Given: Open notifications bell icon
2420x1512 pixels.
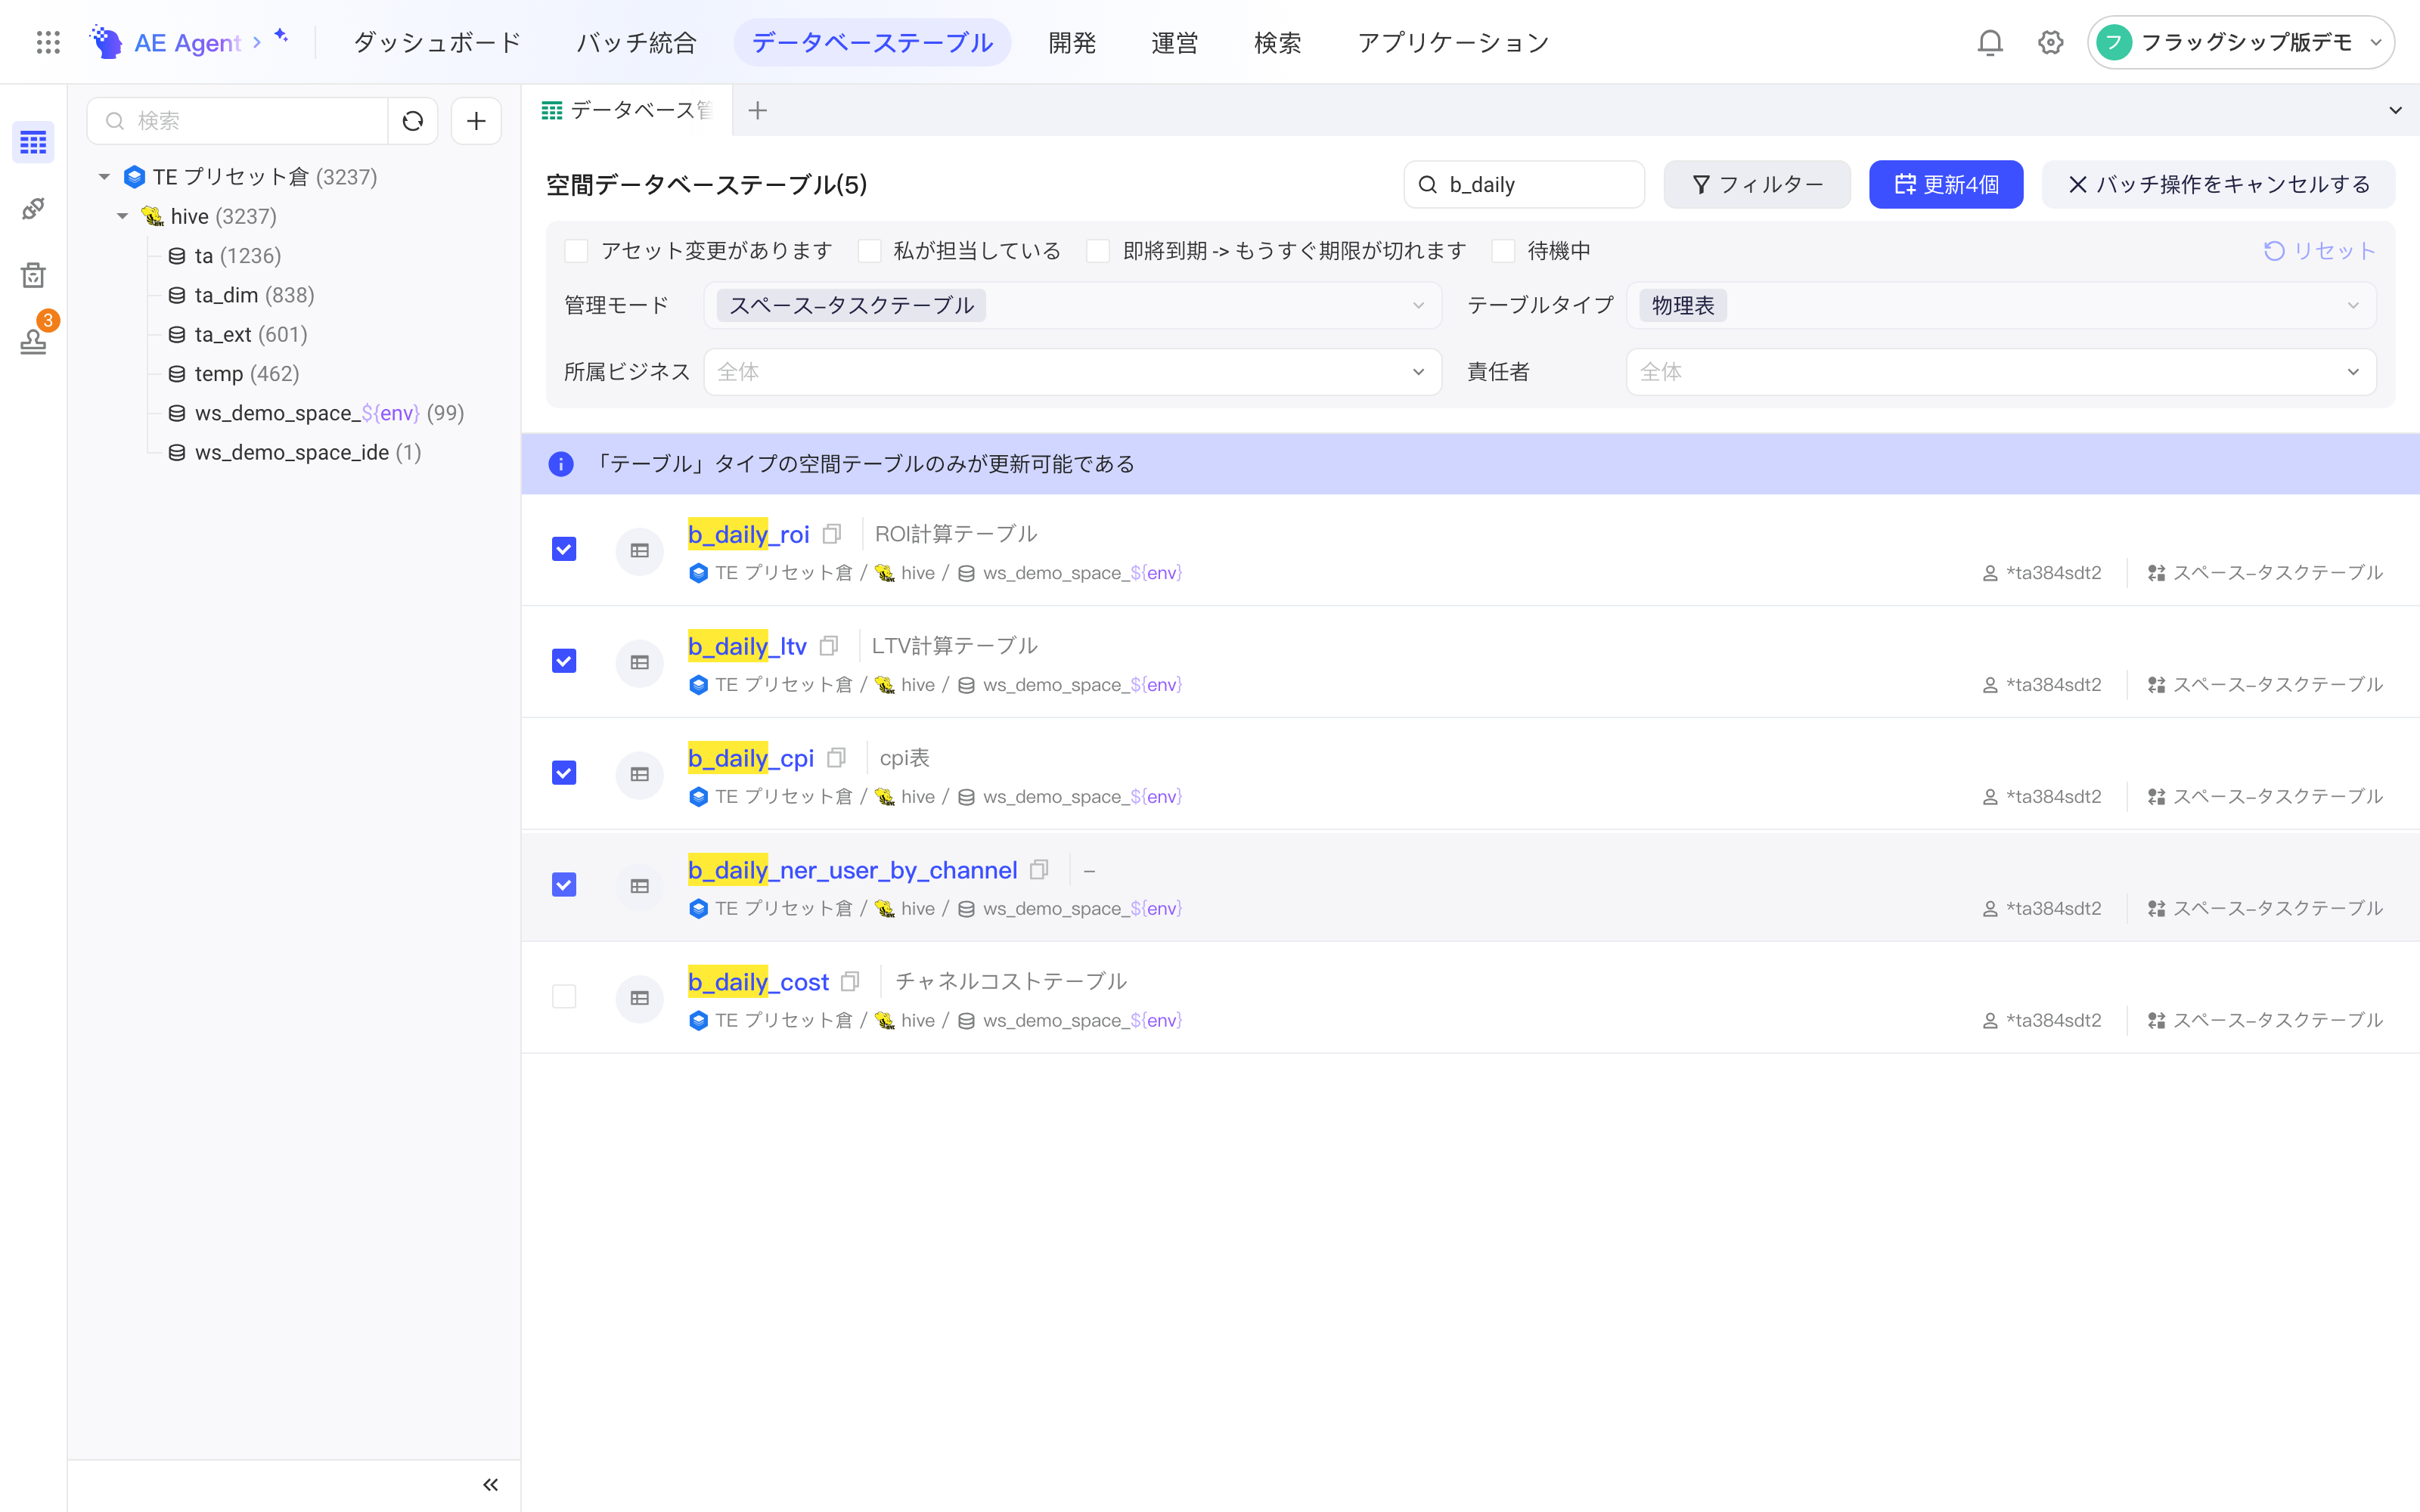Looking at the screenshot, I should click(1990, 42).
